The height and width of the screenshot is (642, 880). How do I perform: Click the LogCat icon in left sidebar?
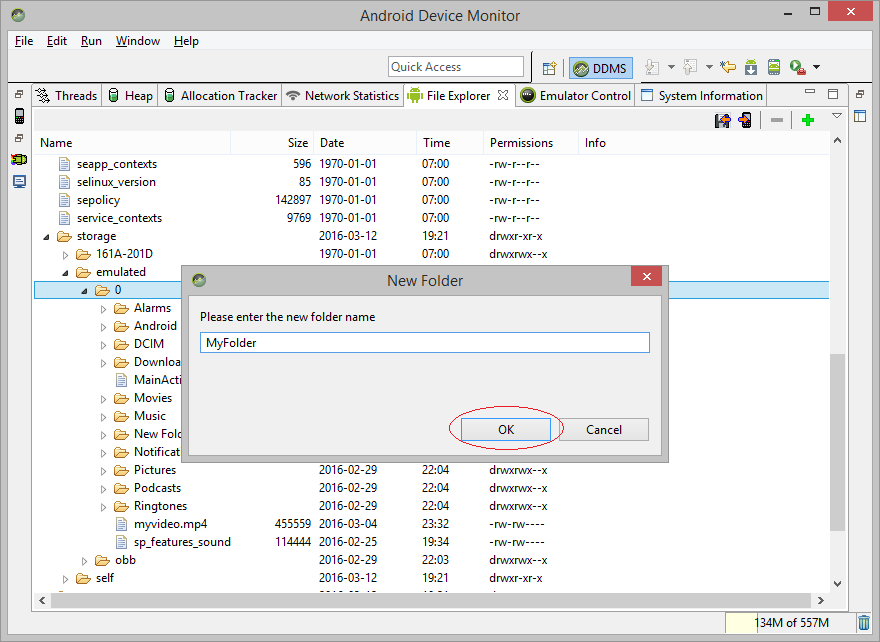pyautogui.click(x=19, y=160)
